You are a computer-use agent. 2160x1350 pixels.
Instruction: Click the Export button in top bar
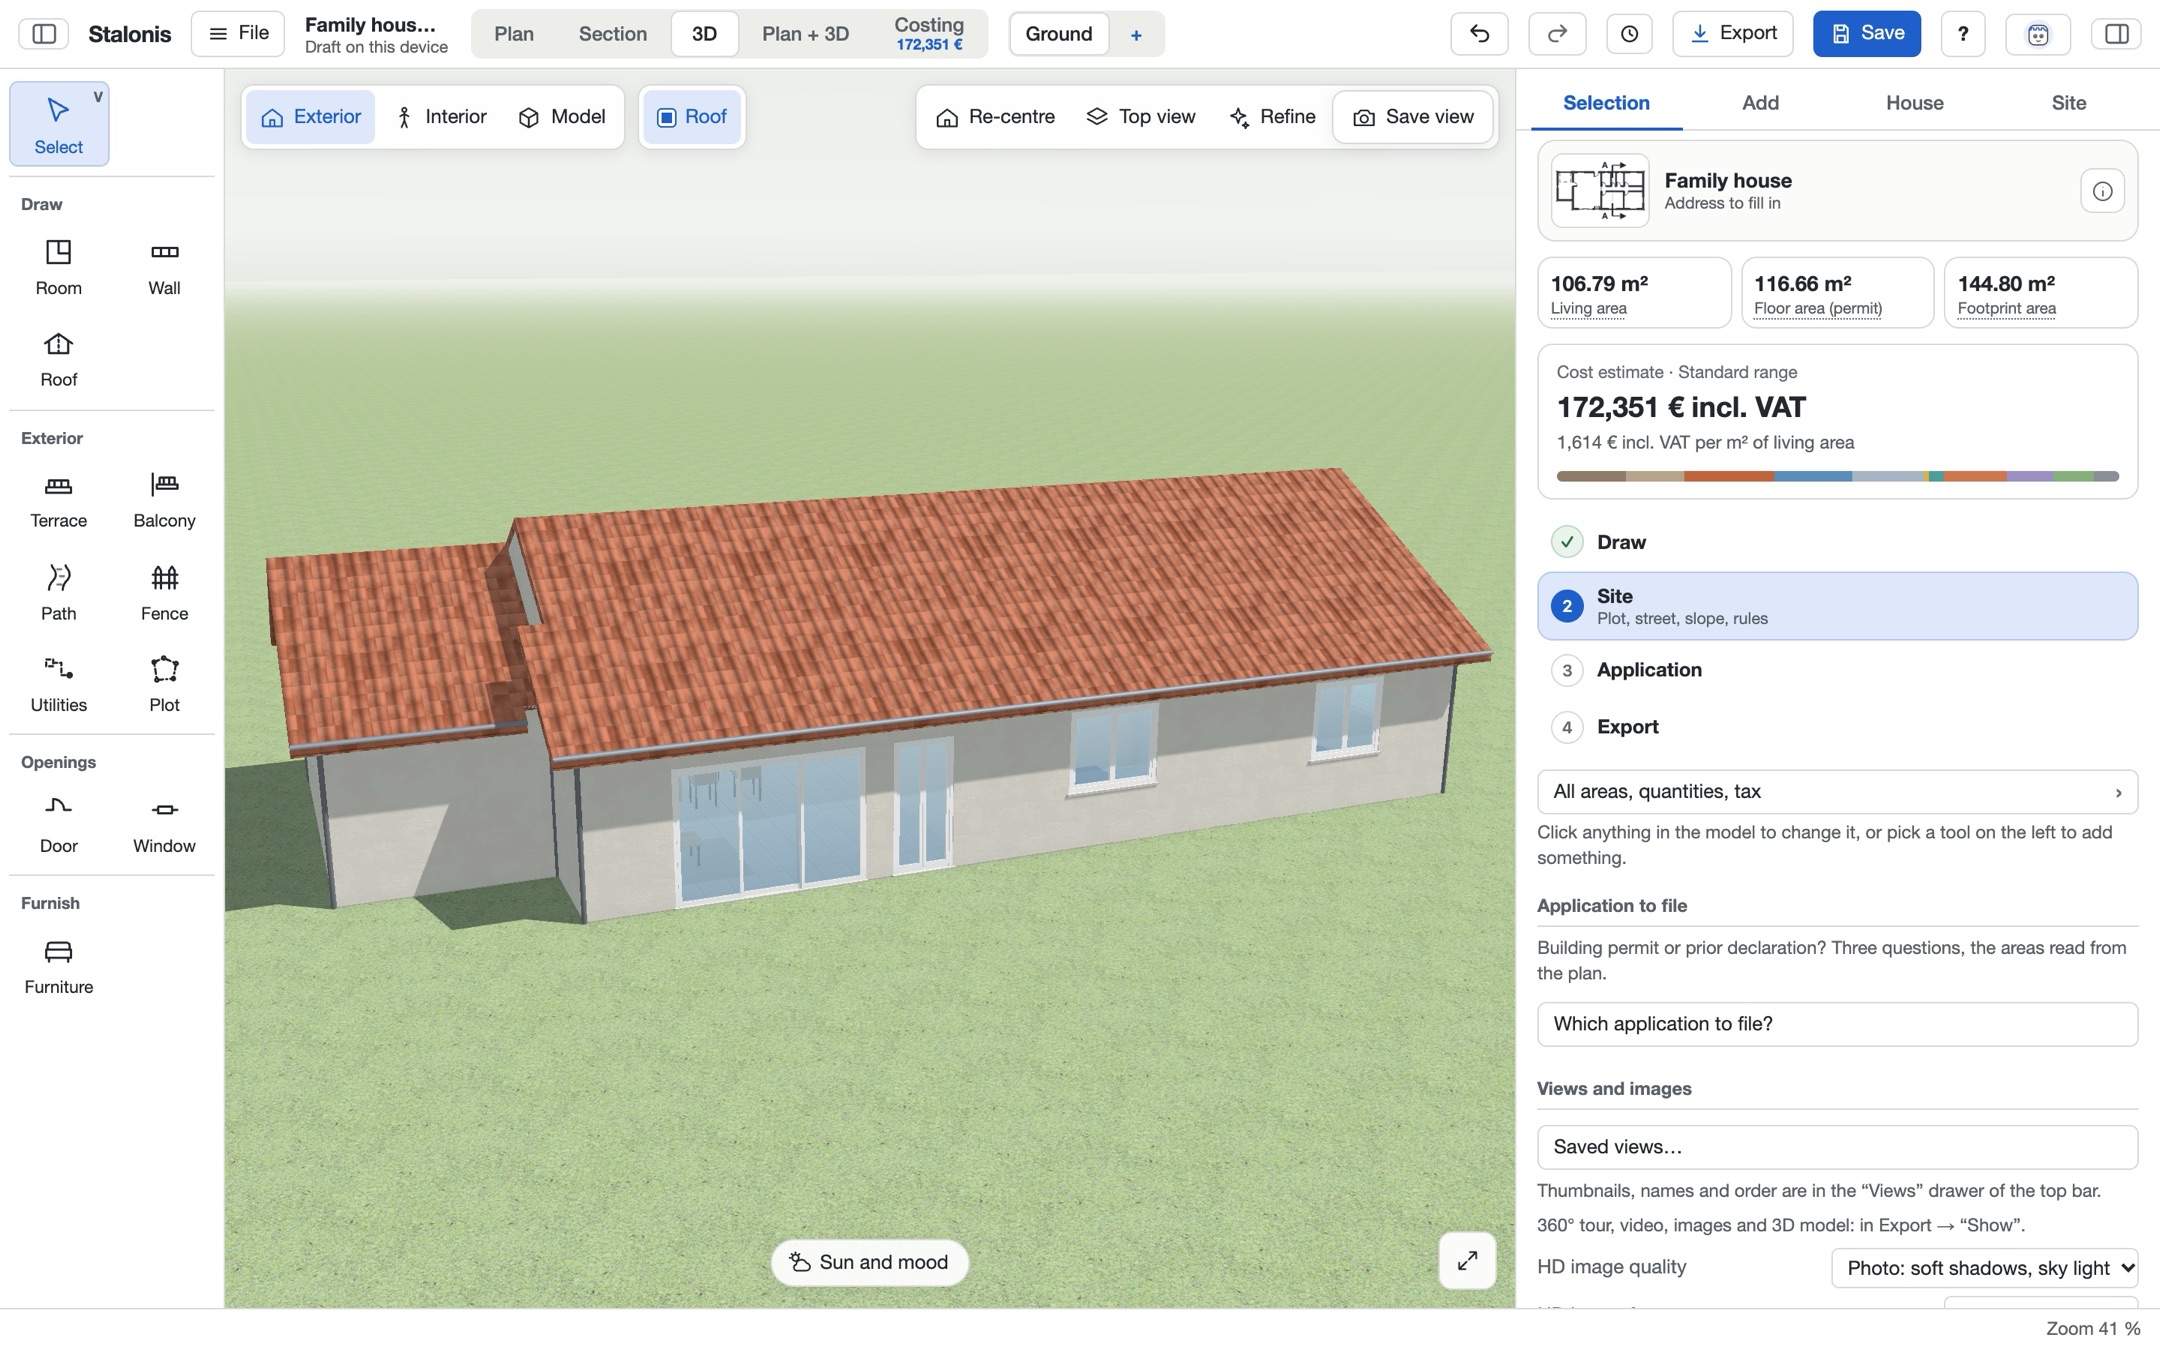pos(1733,34)
